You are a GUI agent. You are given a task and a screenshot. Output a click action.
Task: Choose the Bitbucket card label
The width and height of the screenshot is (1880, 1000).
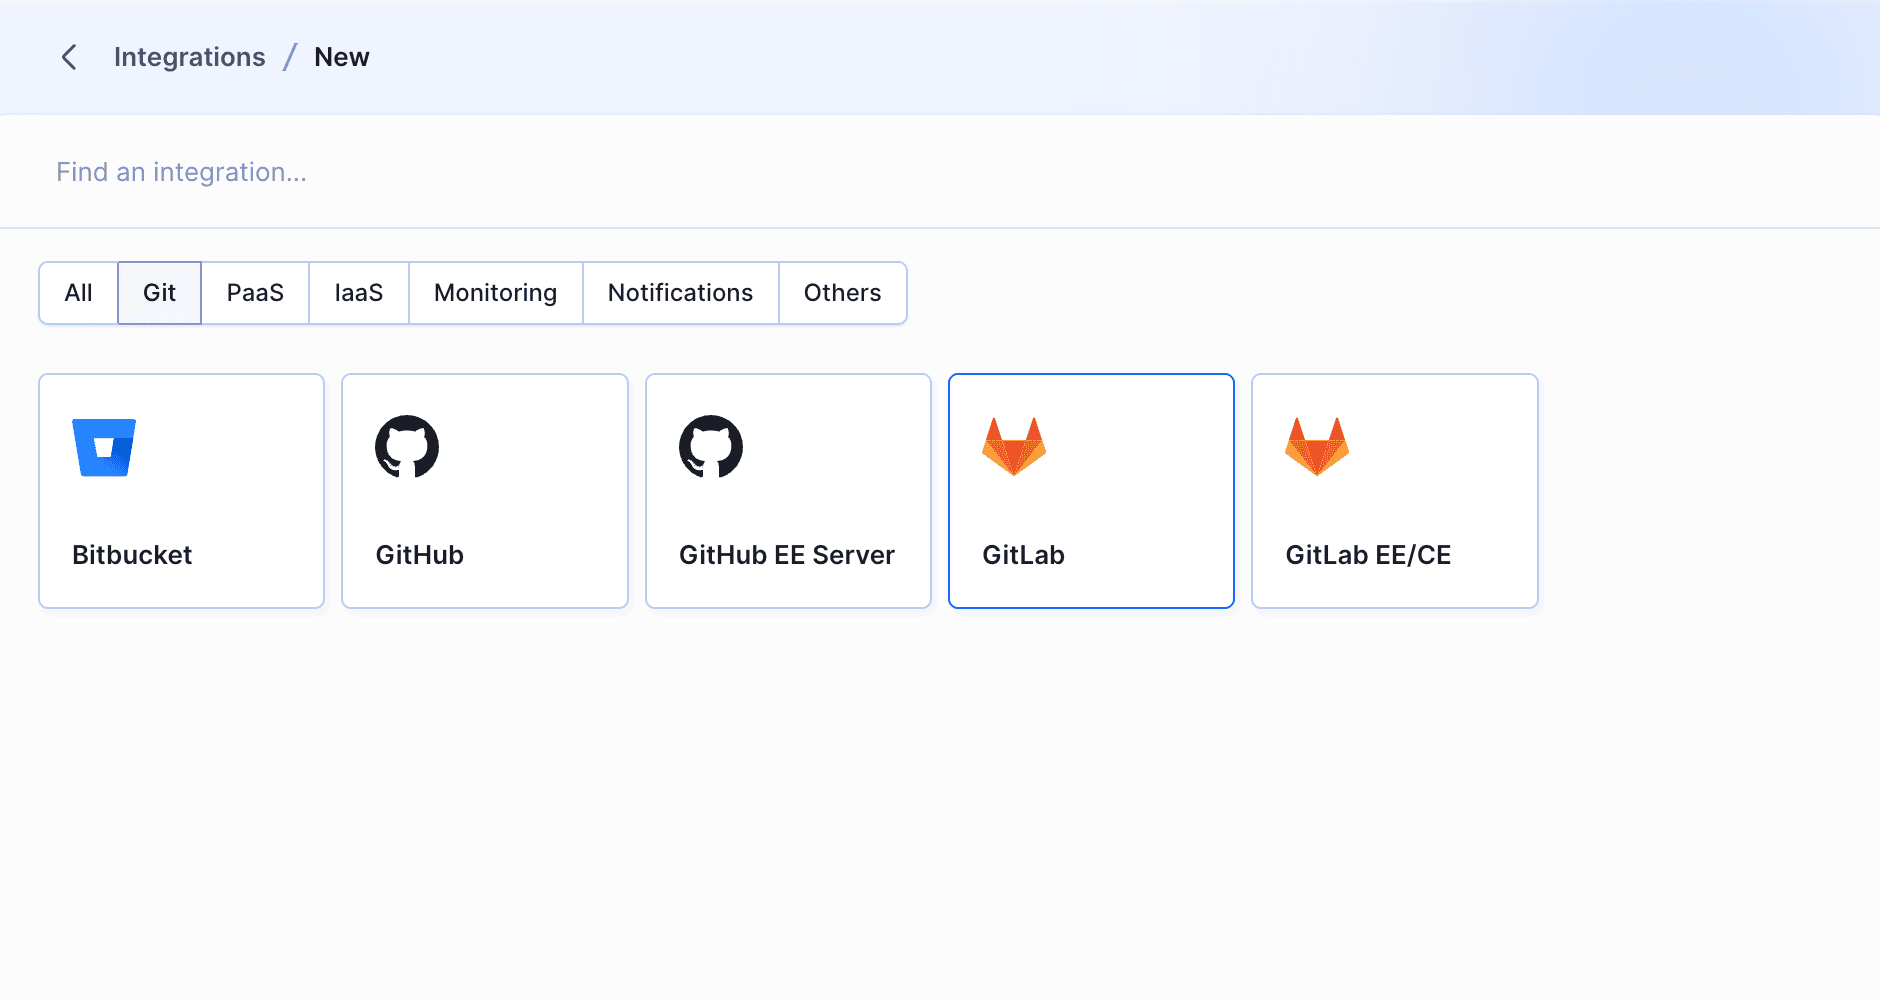tap(132, 555)
